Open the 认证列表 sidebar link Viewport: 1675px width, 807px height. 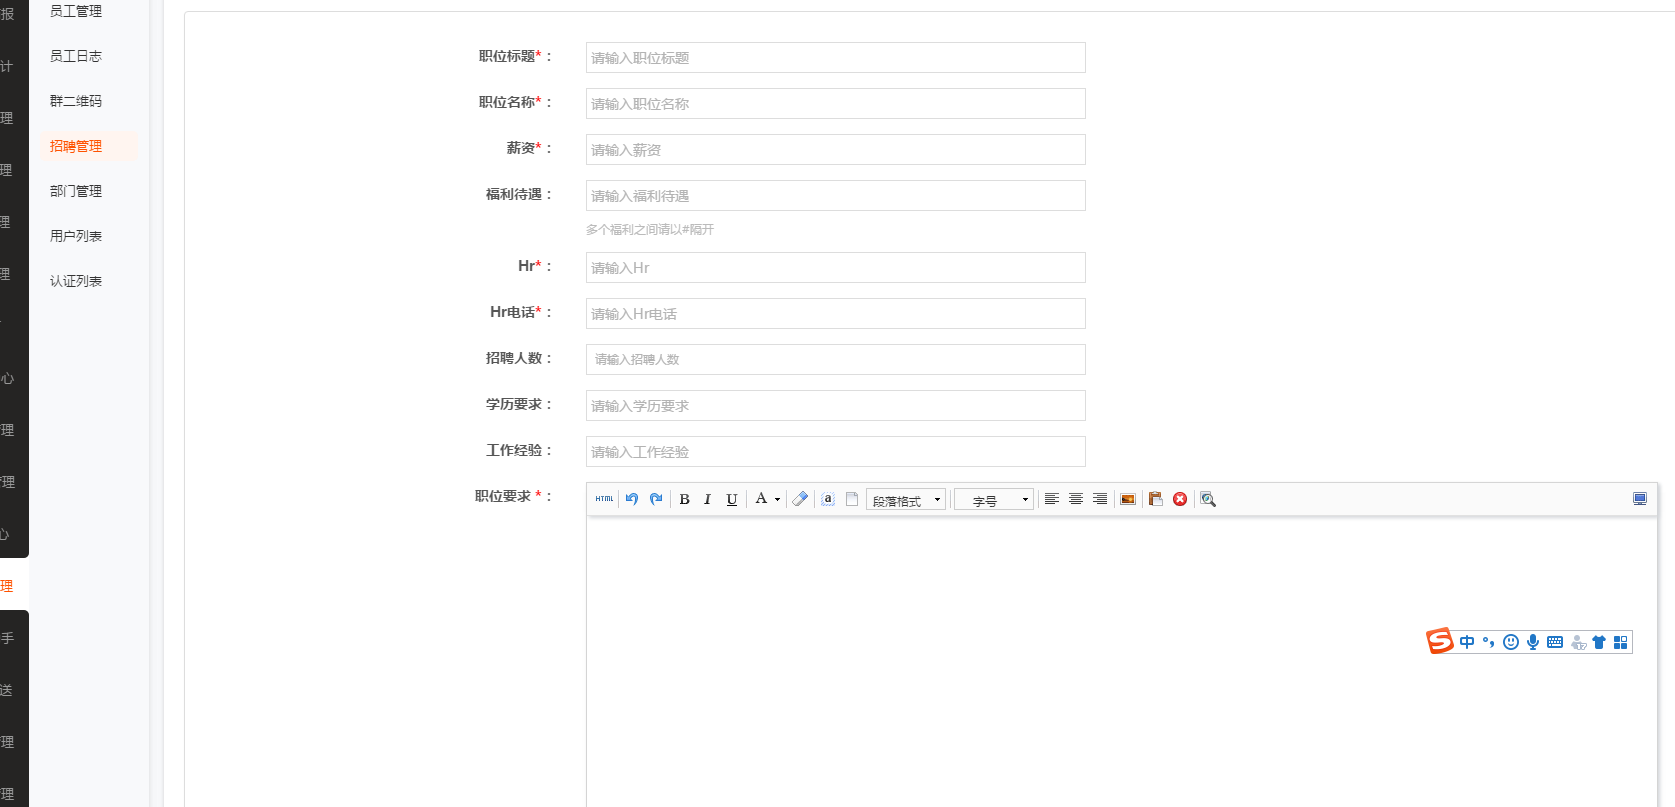click(x=76, y=281)
